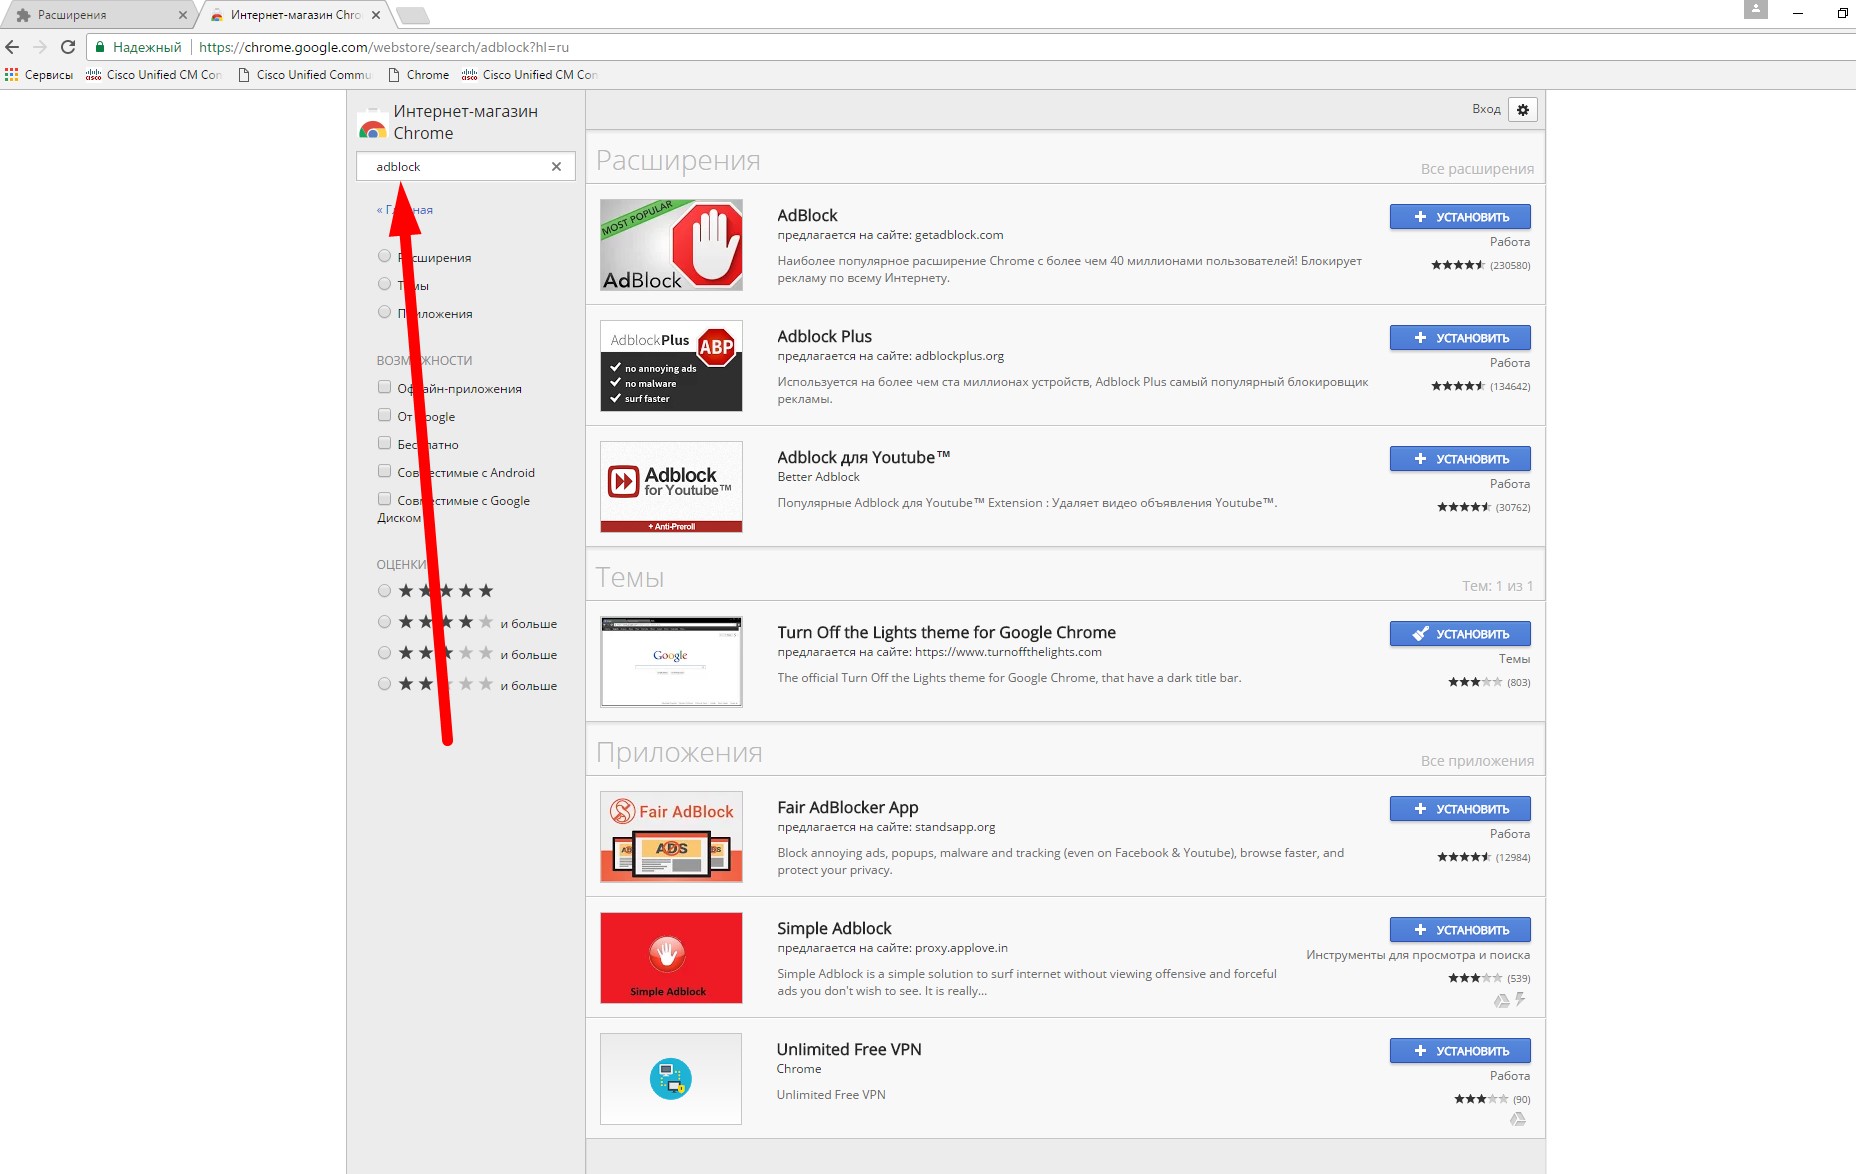Check the Бесплатно option

click(x=384, y=444)
